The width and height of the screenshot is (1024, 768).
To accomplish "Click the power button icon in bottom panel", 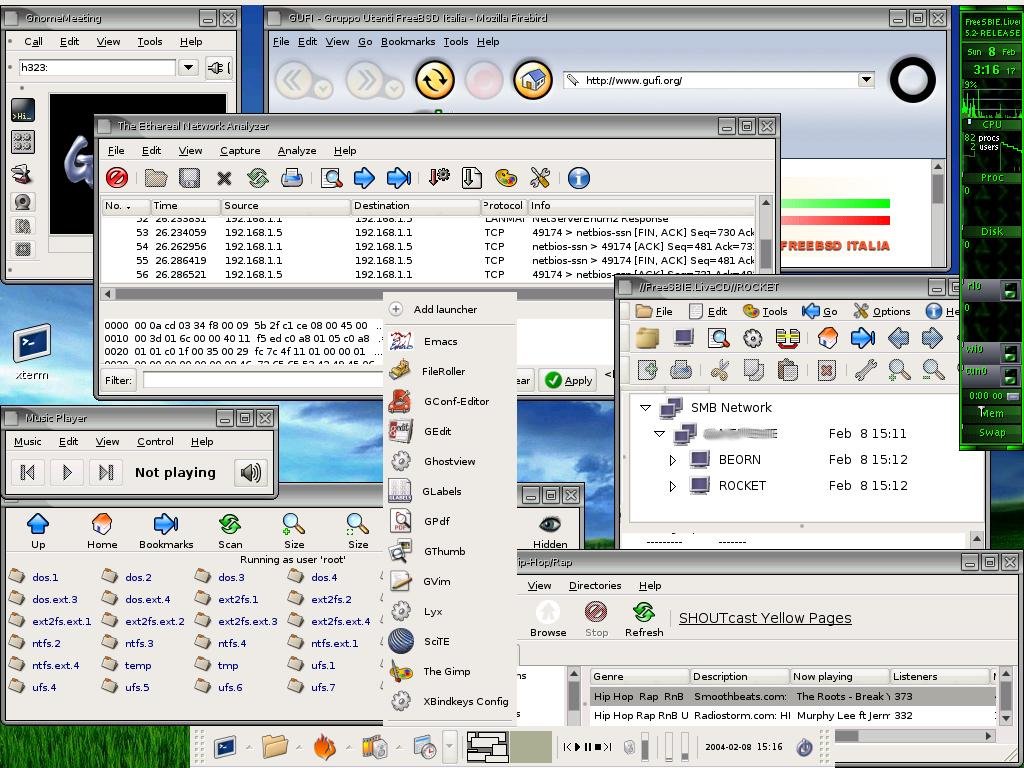I will (803, 746).
